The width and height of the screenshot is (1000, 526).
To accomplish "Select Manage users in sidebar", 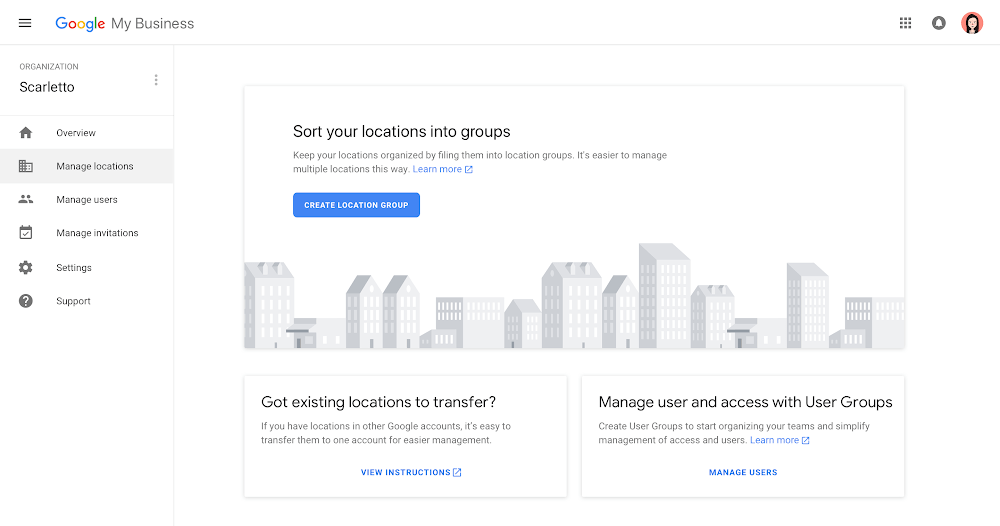I will [87, 200].
